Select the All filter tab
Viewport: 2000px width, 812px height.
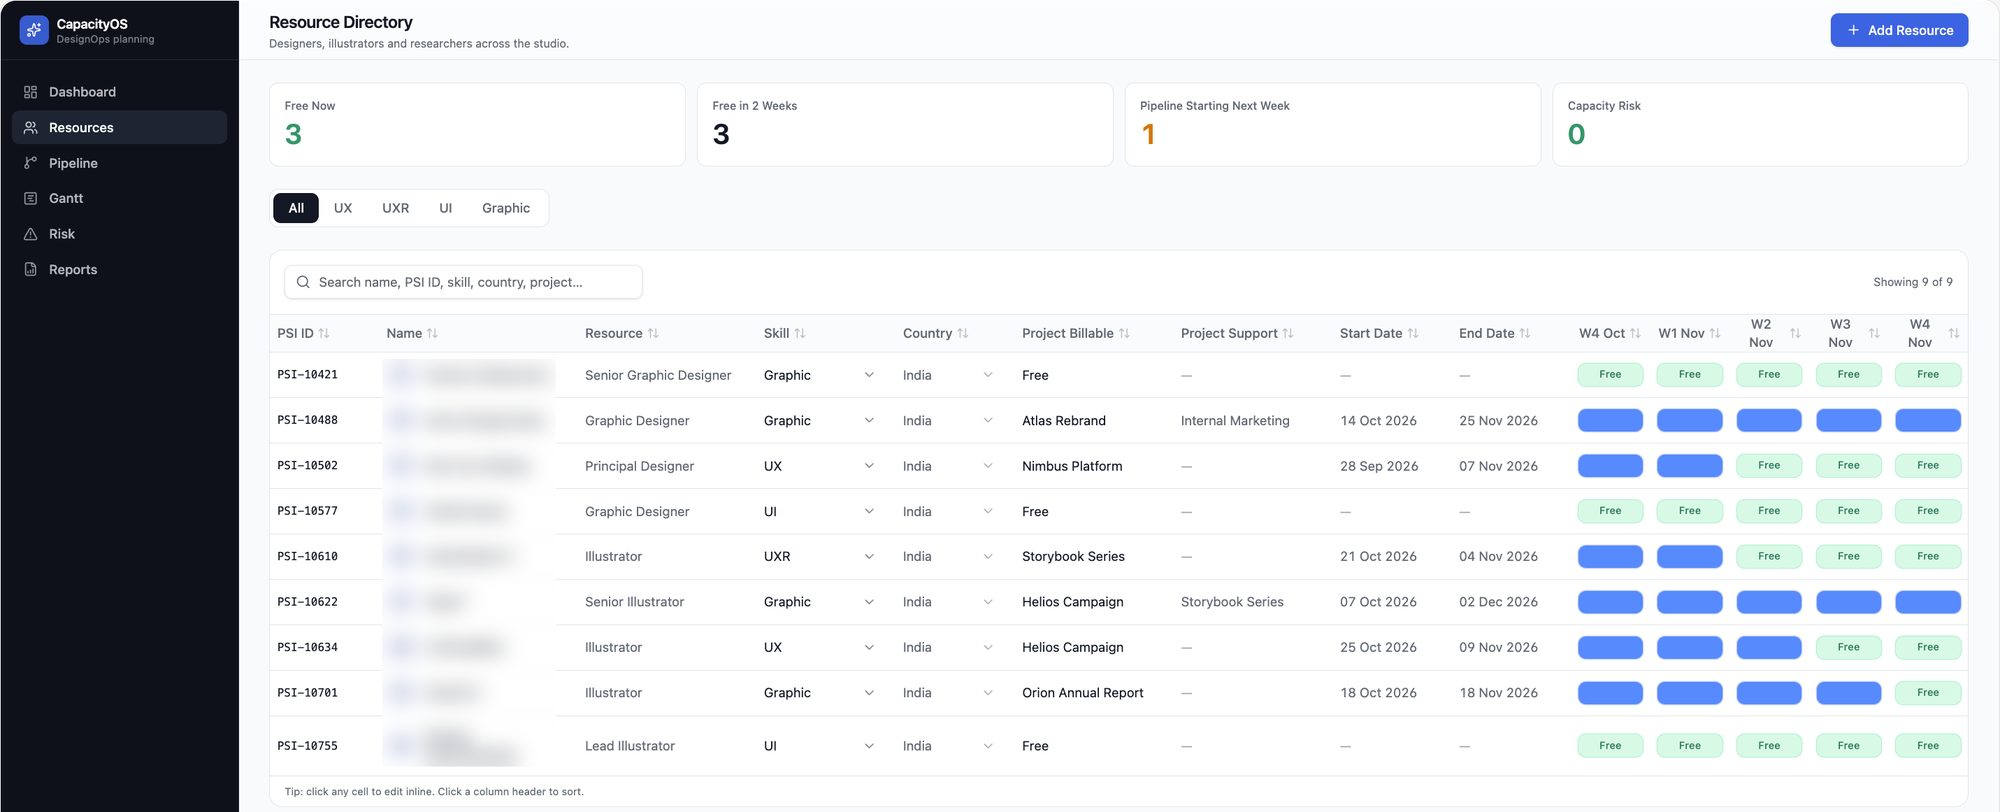click(x=296, y=208)
